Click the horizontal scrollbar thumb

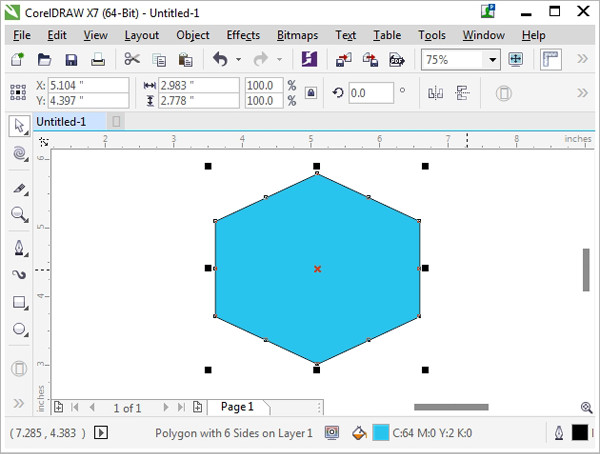pyautogui.click(x=451, y=407)
